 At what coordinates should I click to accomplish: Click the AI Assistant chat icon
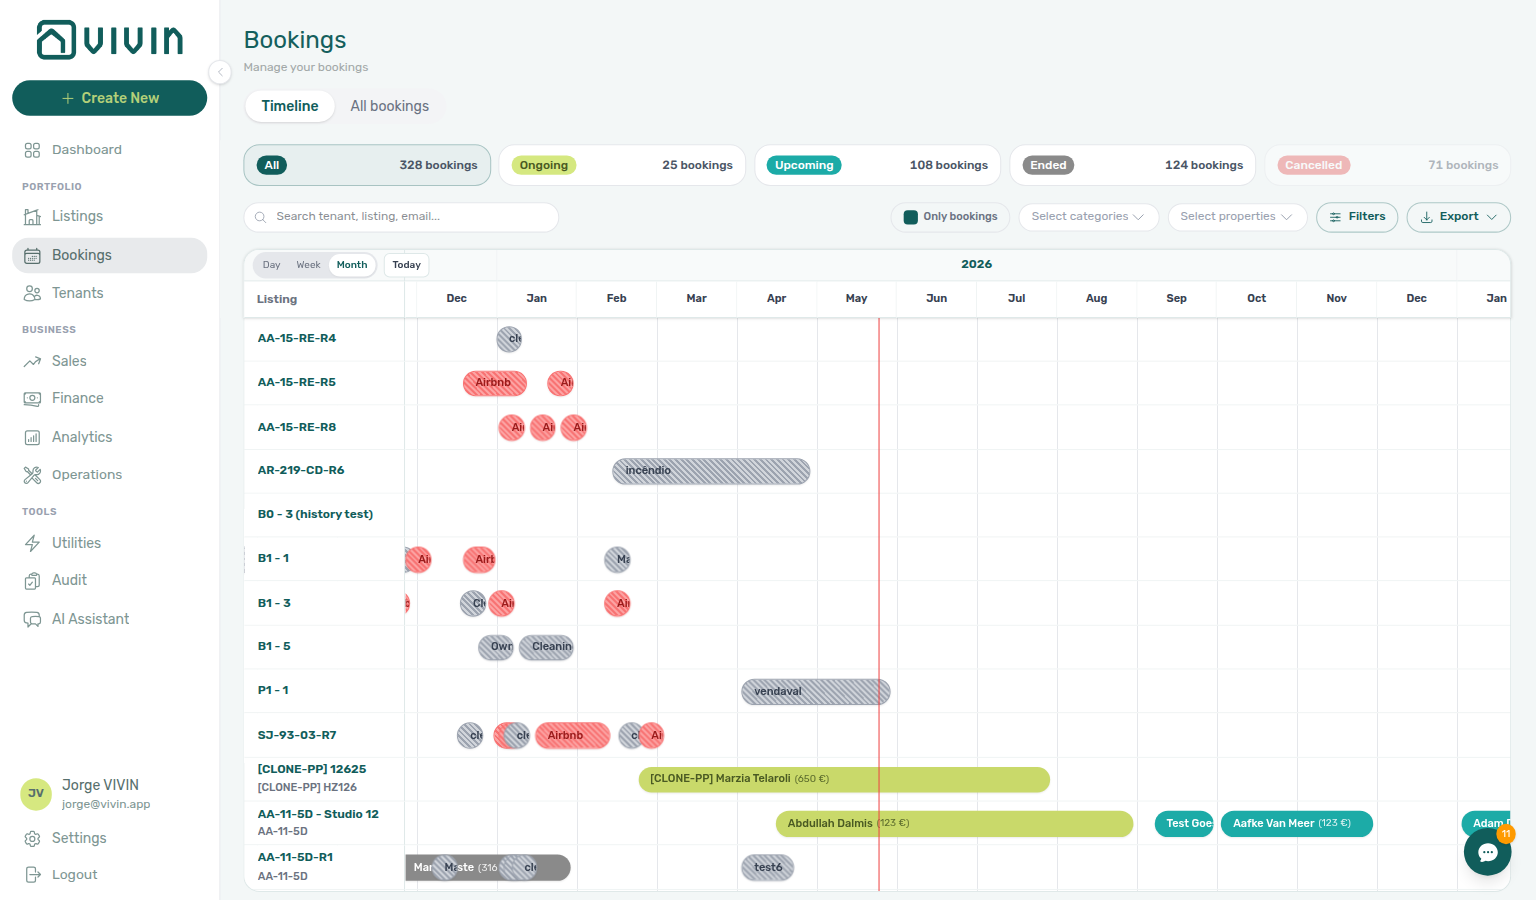click(32, 619)
